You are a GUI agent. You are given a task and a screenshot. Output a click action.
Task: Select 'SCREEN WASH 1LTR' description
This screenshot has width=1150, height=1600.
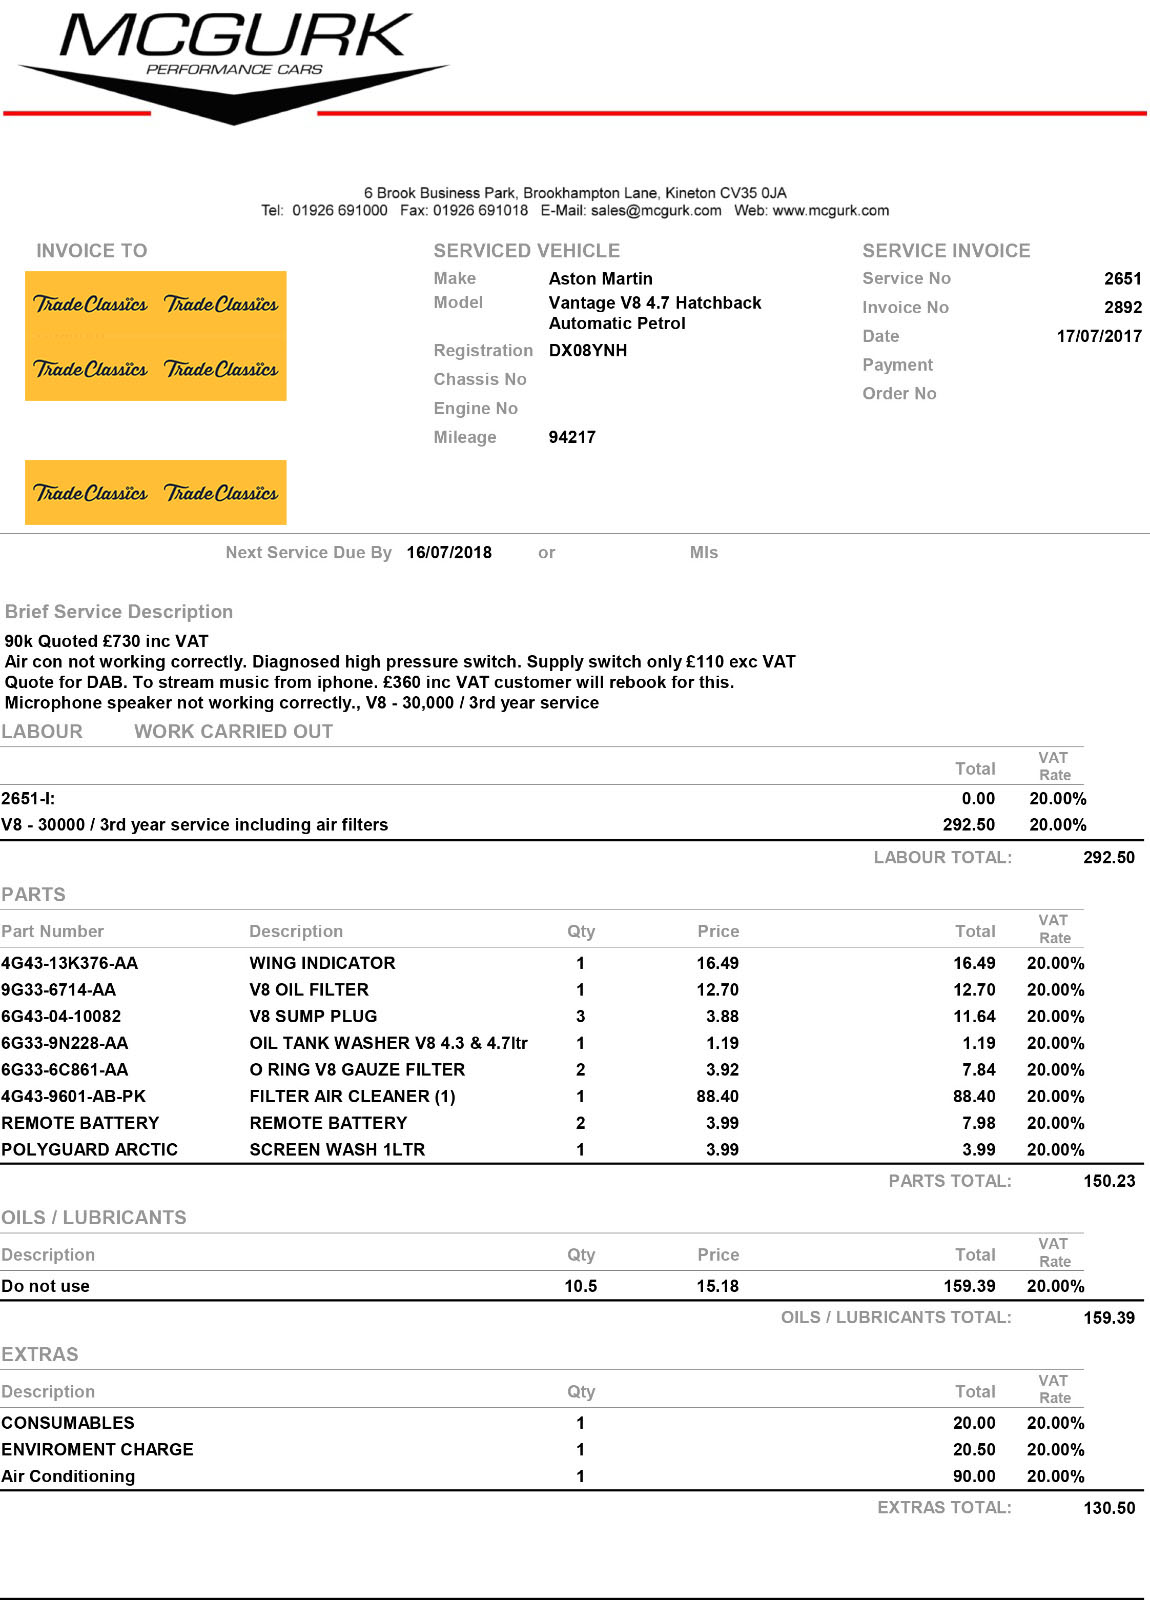337,1150
